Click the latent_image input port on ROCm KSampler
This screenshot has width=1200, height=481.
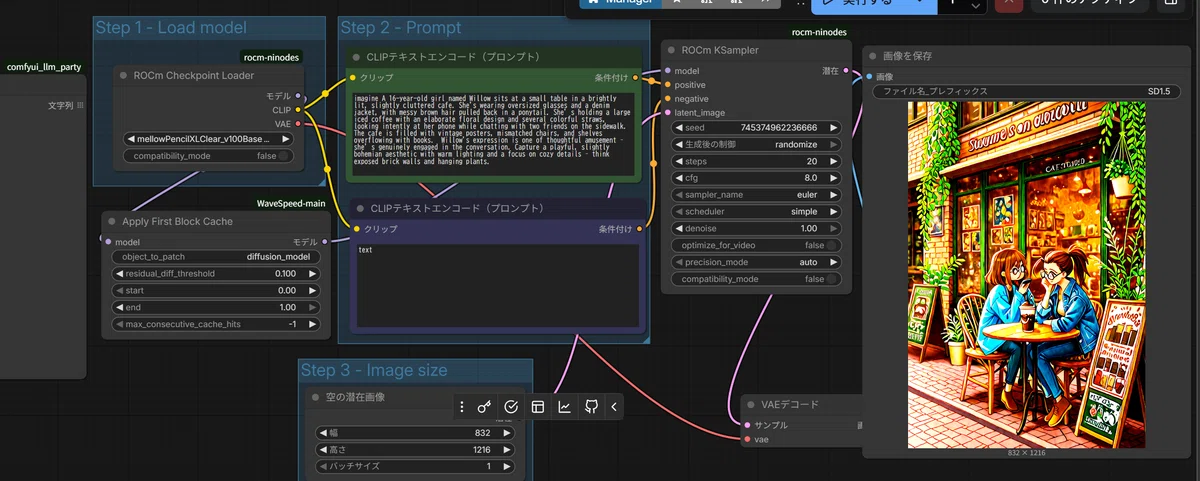(x=668, y=113)
